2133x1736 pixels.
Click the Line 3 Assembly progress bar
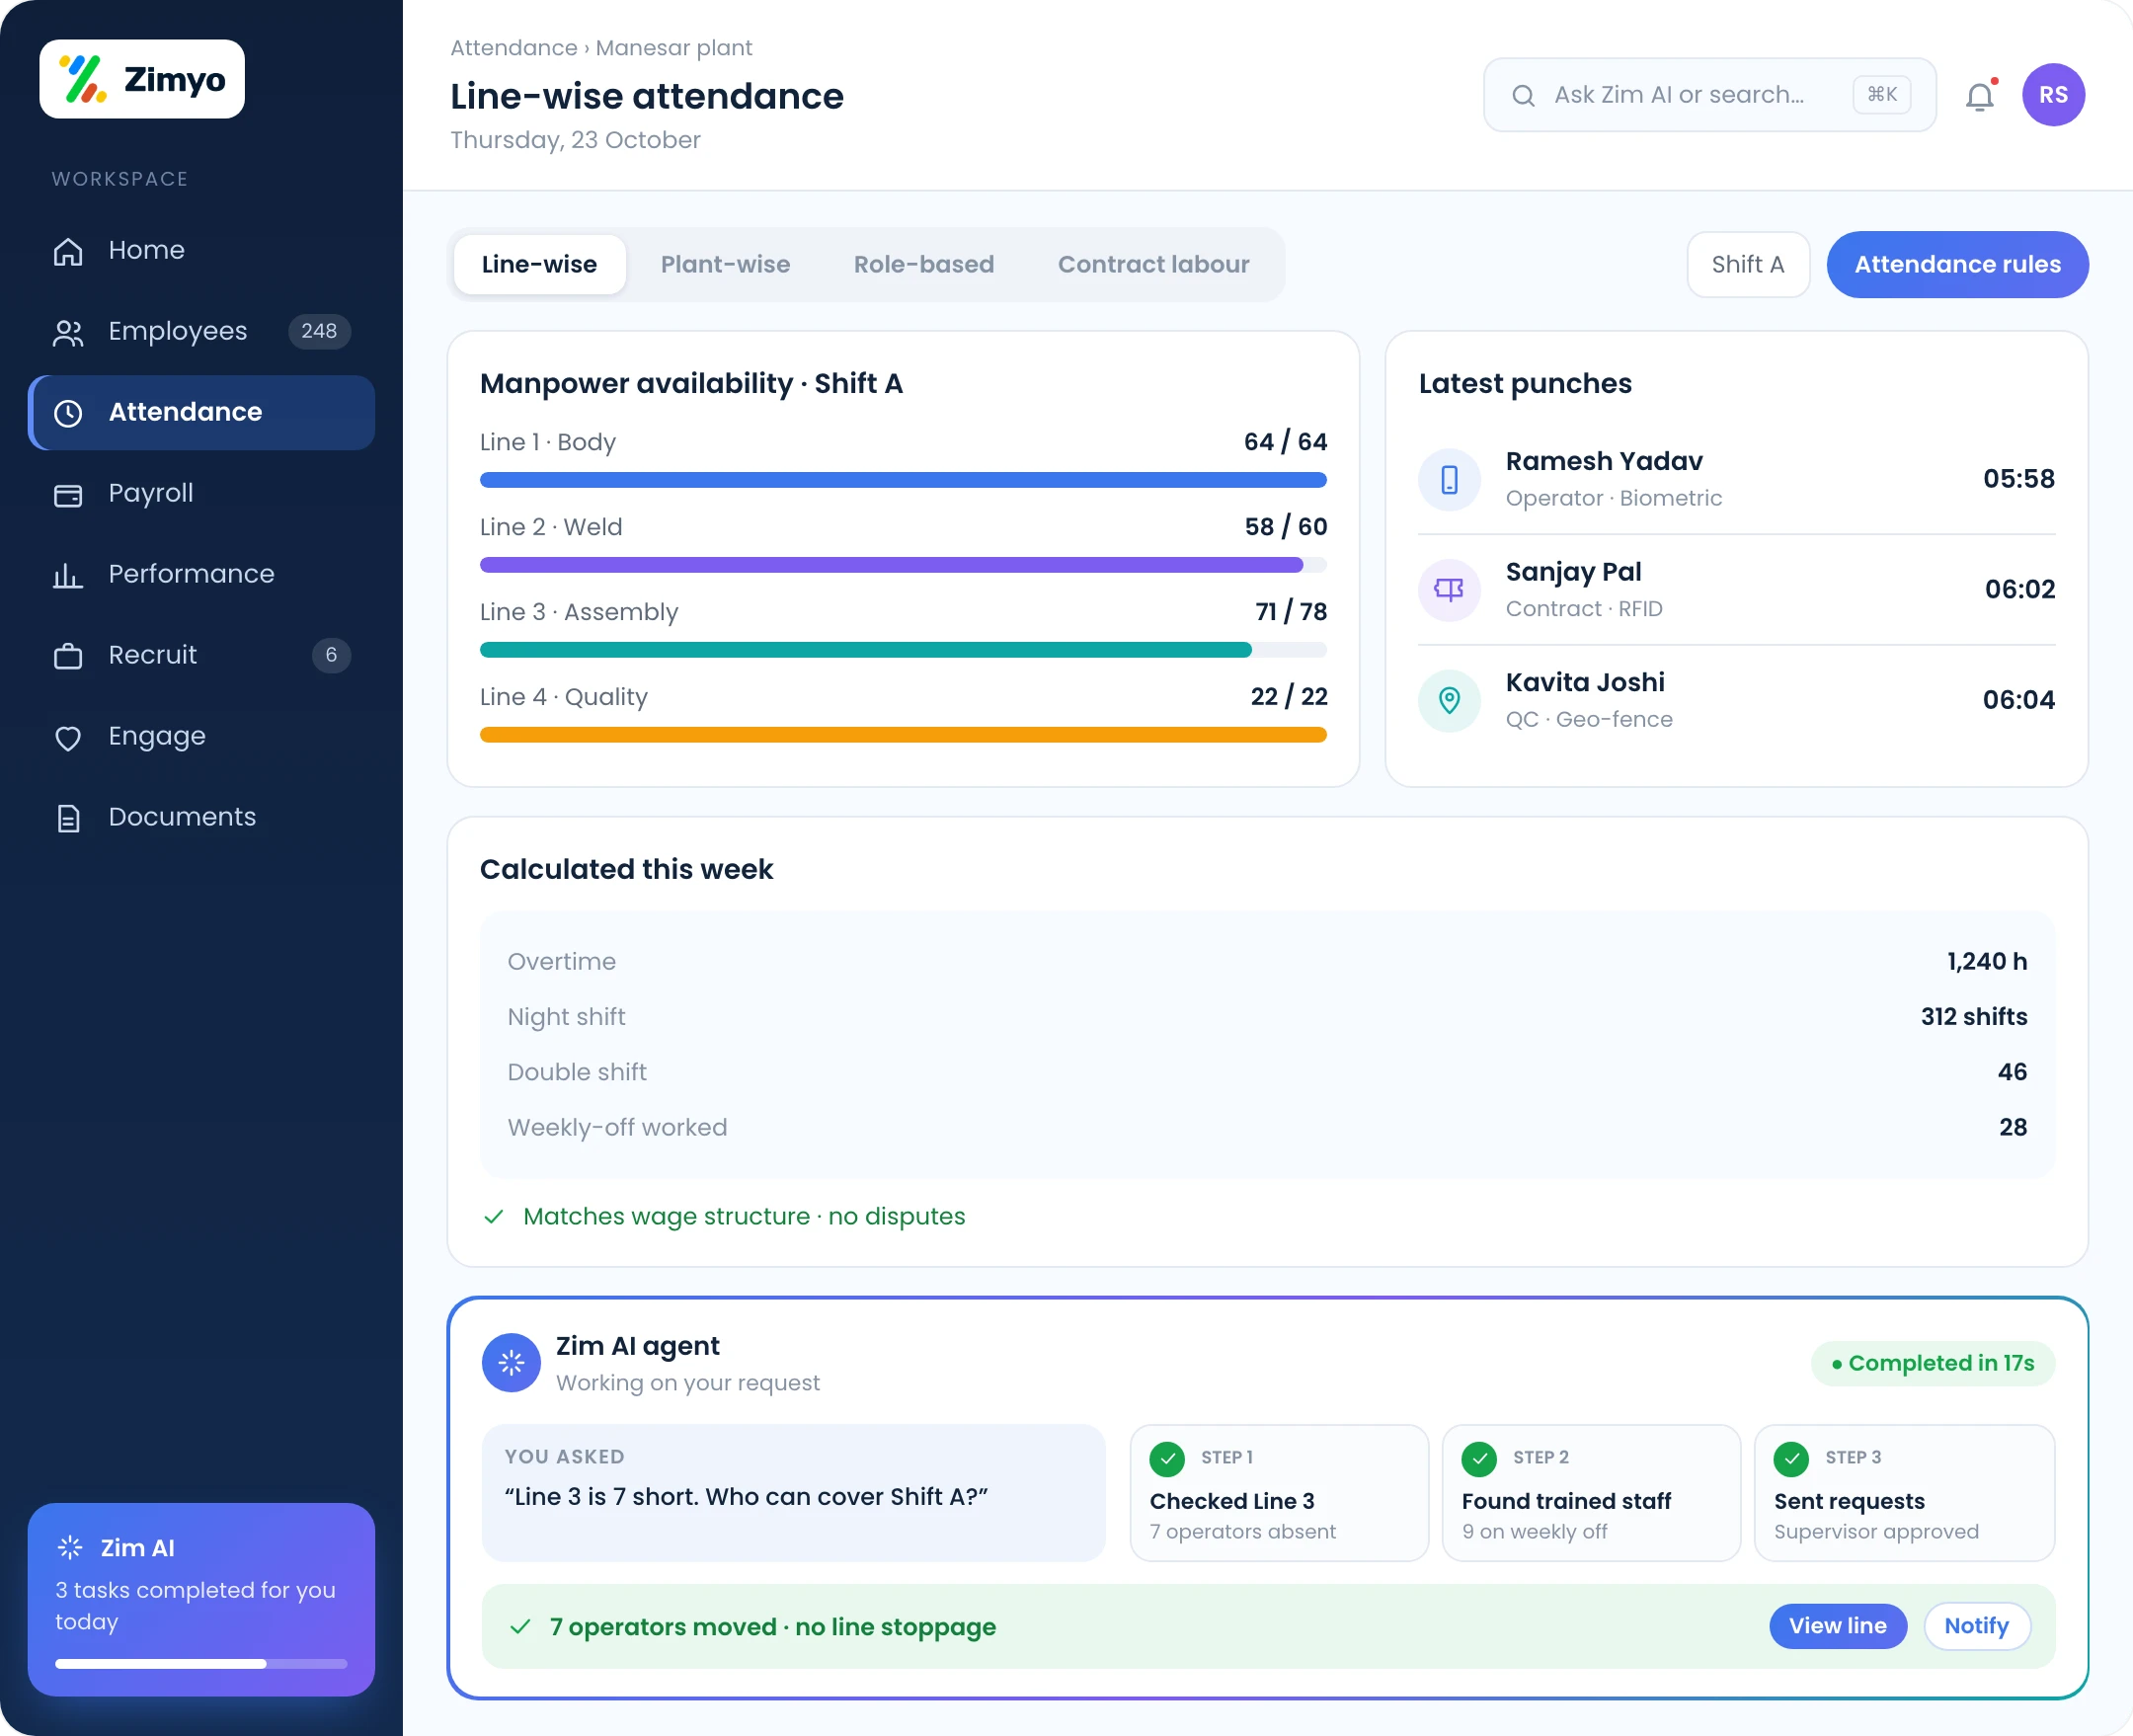click(903, 650)
